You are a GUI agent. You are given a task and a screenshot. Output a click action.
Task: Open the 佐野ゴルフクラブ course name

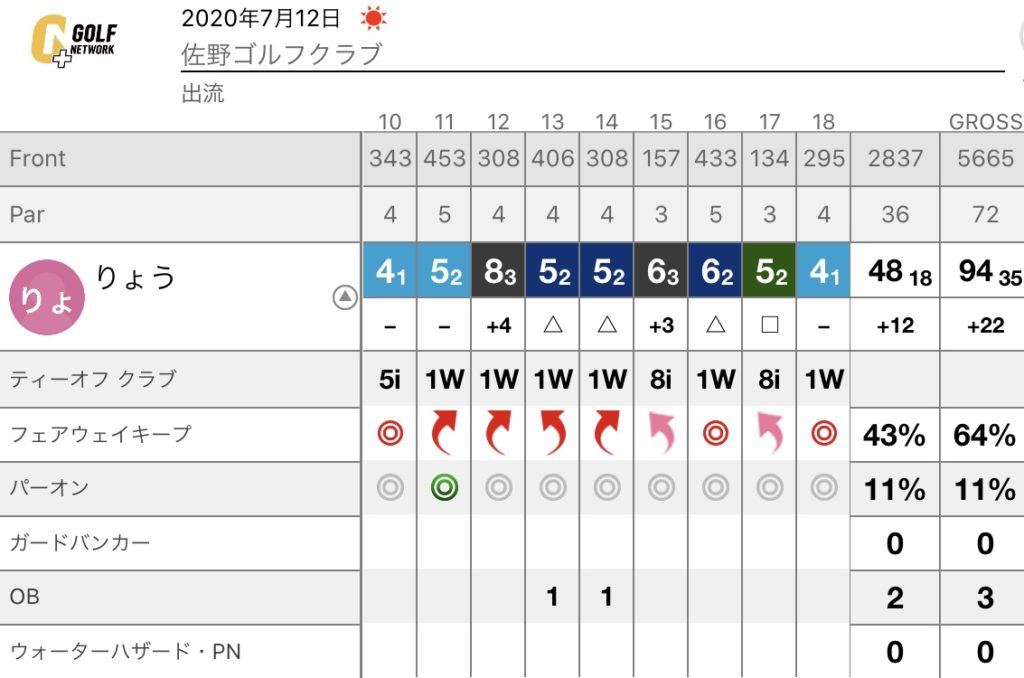[281, 54]
